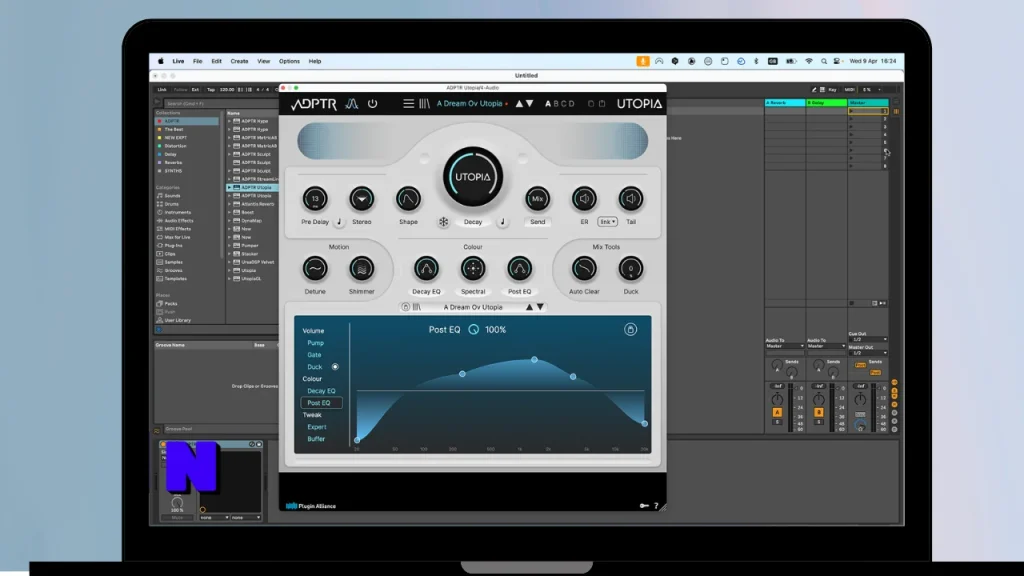Toggle the Utopia plugin power button
Image resolution: width=1024 pixels, height=576 pixels.
click(x=372, y=103)
